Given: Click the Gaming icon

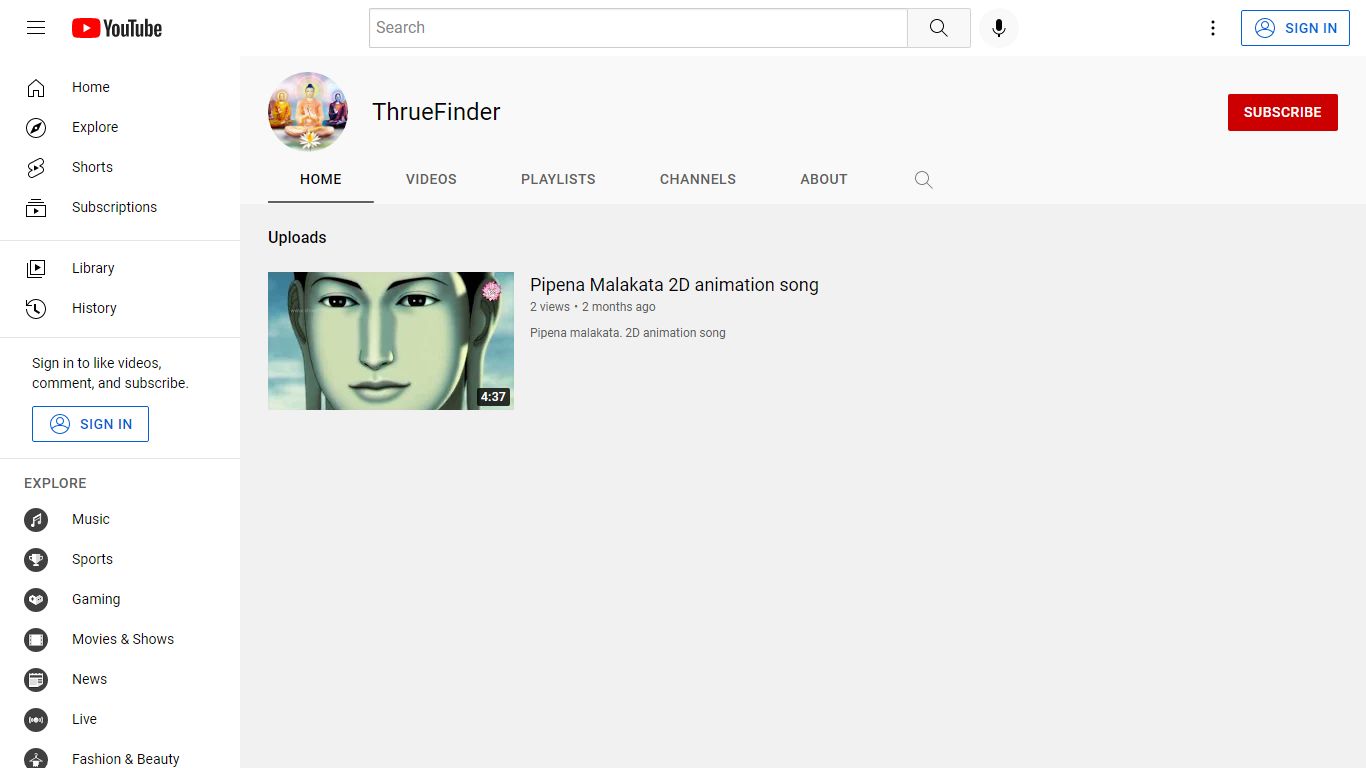Looking at the screenshot, I should pyautogui.click(x=36, y=600).
